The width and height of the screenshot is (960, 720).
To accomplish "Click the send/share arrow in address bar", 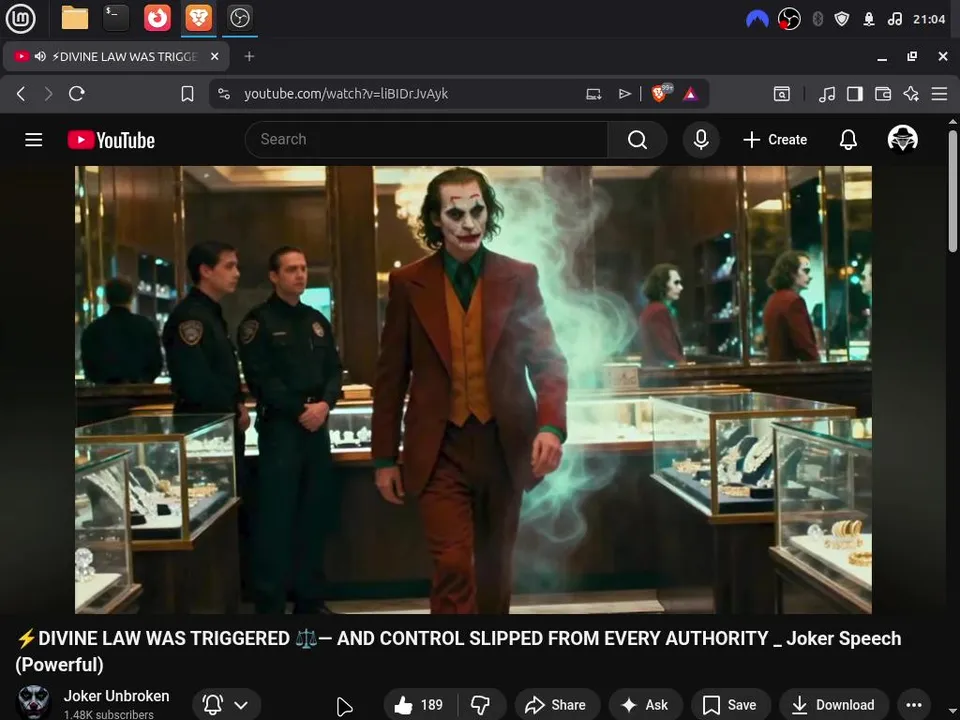I will (624, 94).
